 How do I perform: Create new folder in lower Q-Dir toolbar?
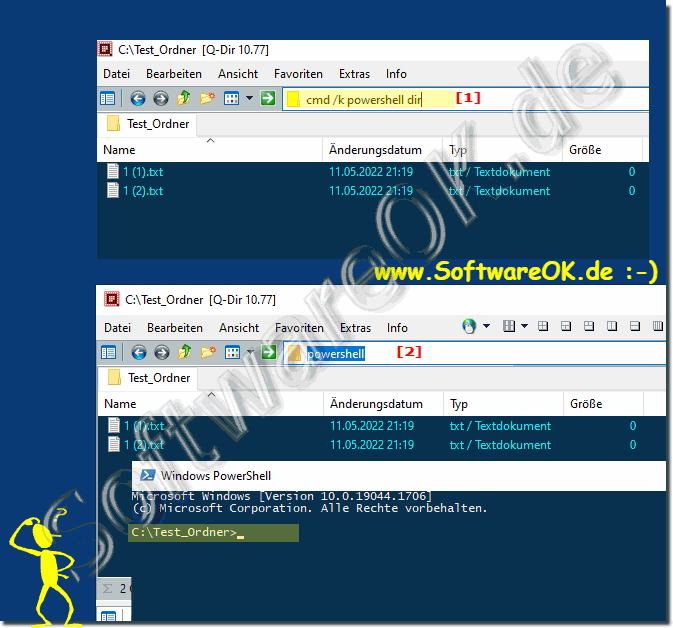208,352
